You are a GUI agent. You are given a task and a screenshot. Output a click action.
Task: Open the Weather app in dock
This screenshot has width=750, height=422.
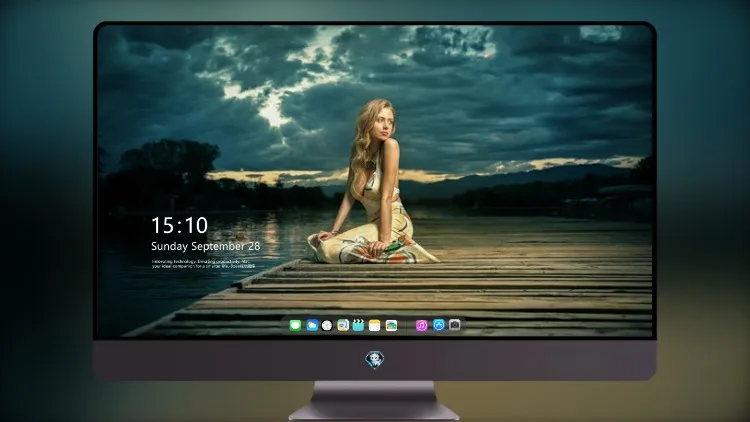pos(312,326)
